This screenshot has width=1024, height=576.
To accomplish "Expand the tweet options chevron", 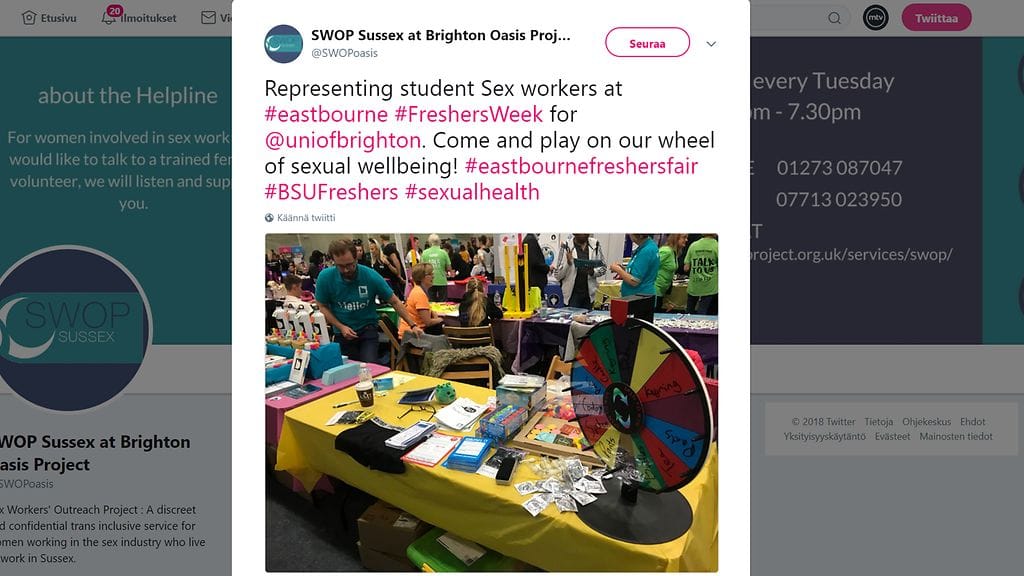I will coord(711,44).
